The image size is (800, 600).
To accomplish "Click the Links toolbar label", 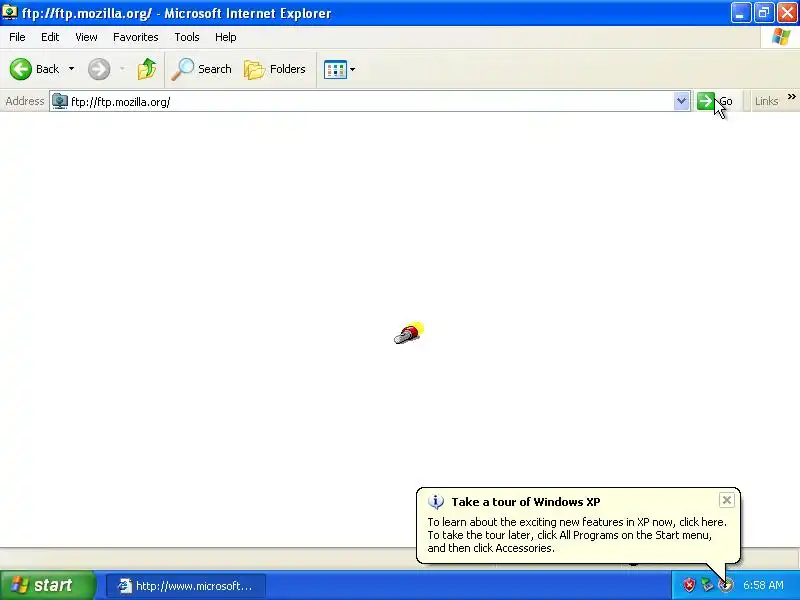I will click(766, 102).
